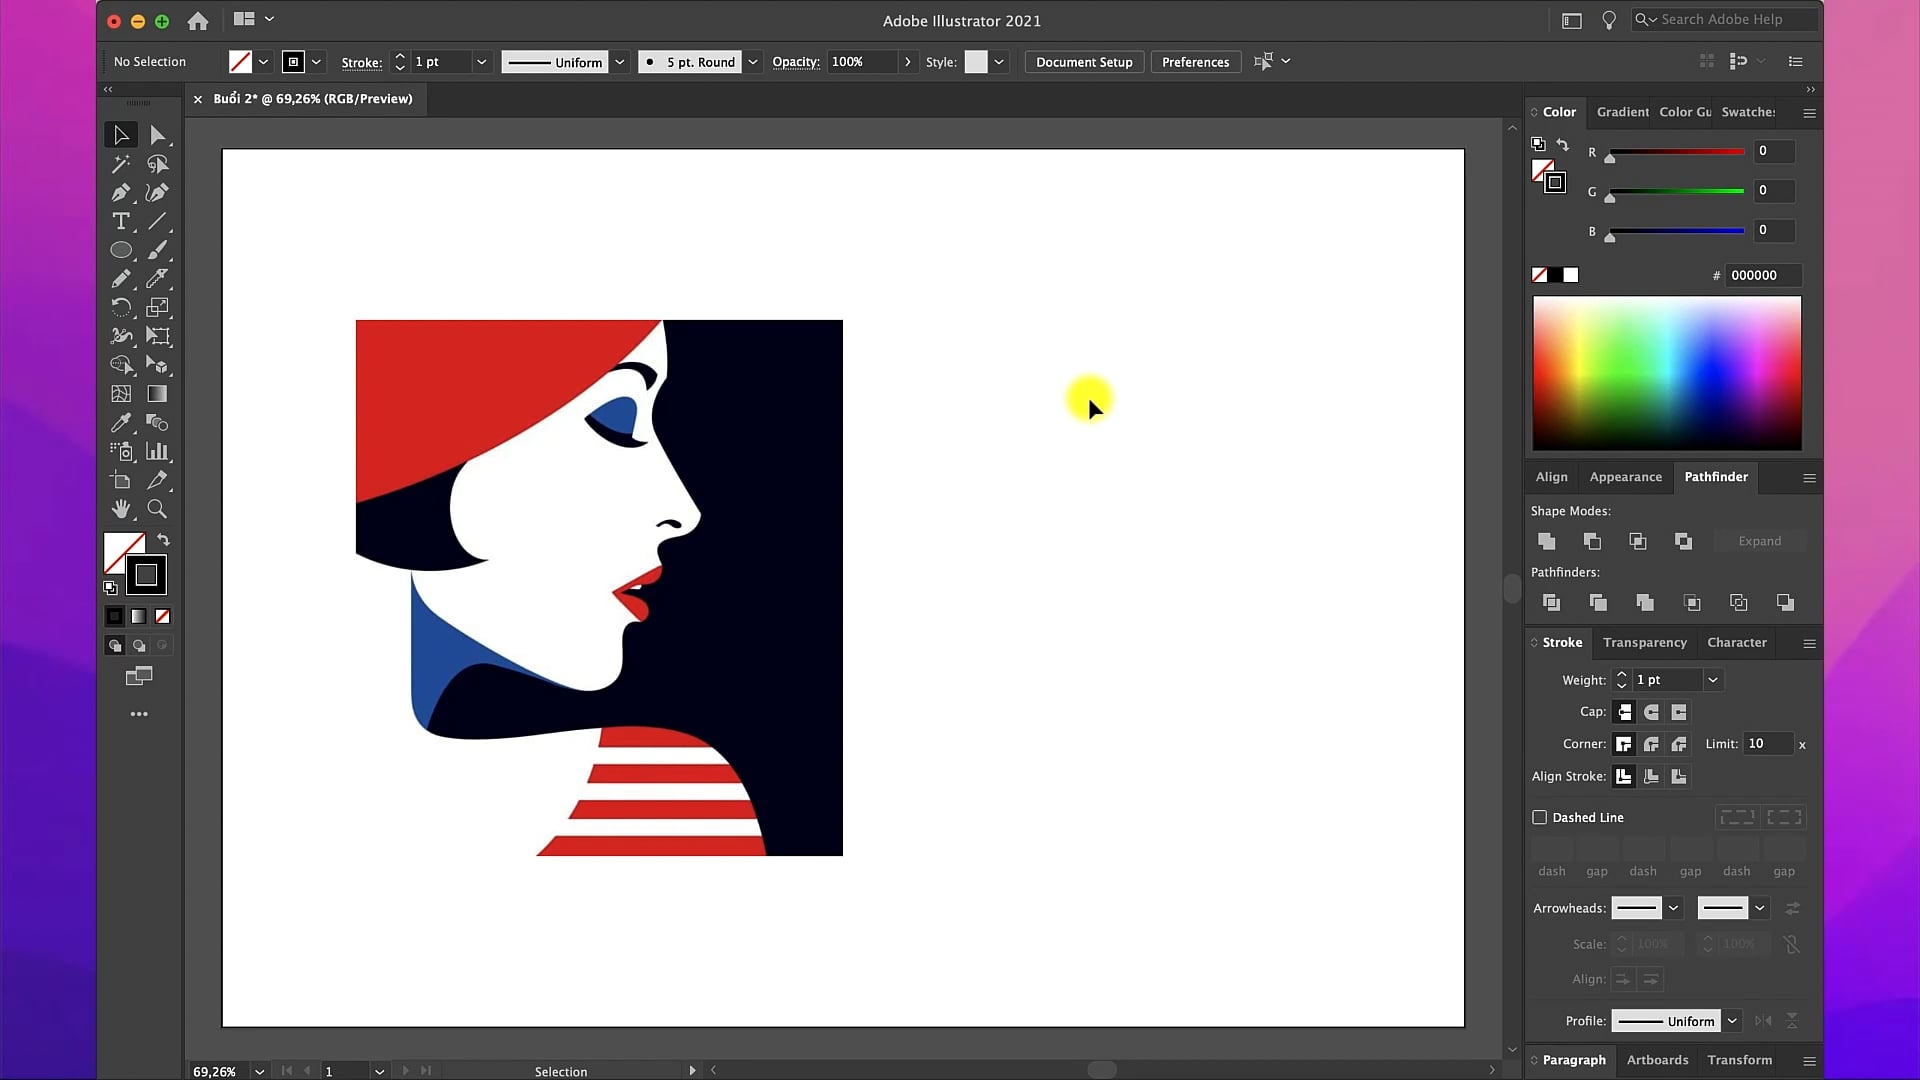Click the RGB color spectrum picker

point(1667,373)
